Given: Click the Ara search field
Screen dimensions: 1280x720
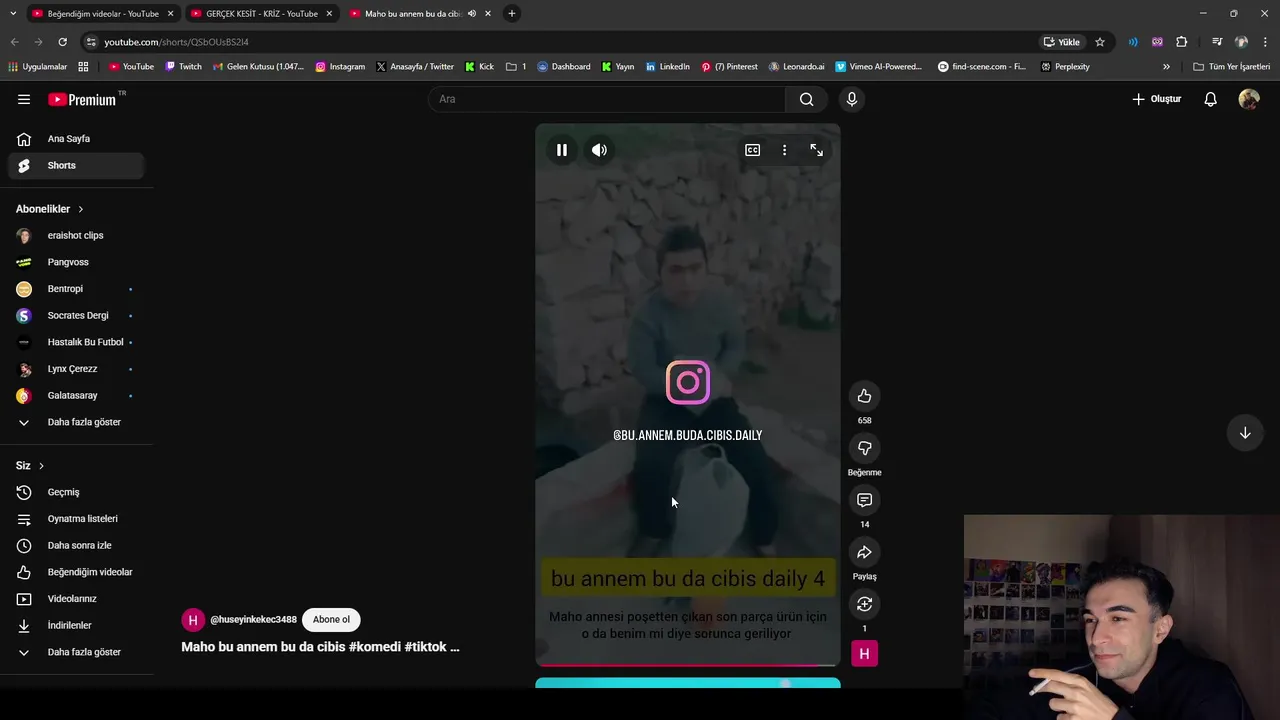Looking at the screenshot, I should pyautogui.click(x=607, y=99).
